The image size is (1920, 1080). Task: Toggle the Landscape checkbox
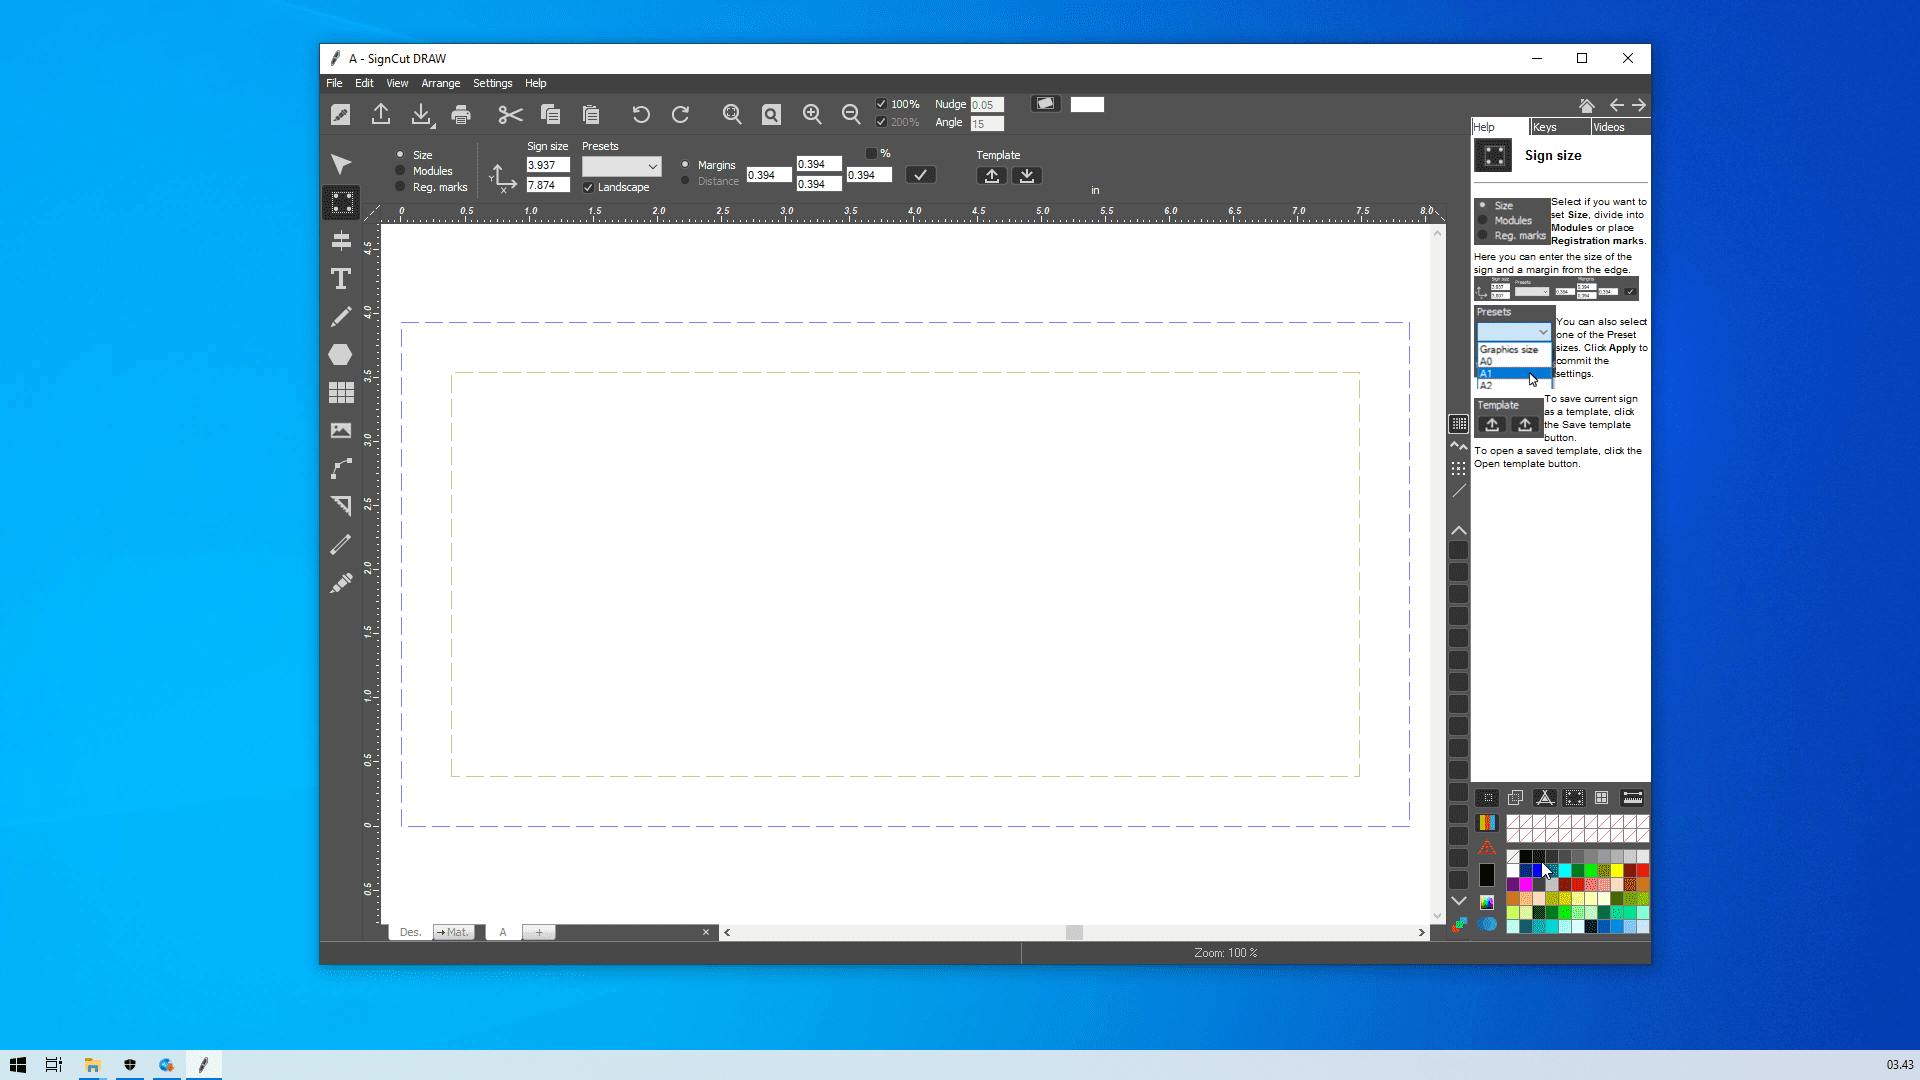coord(589,188)
